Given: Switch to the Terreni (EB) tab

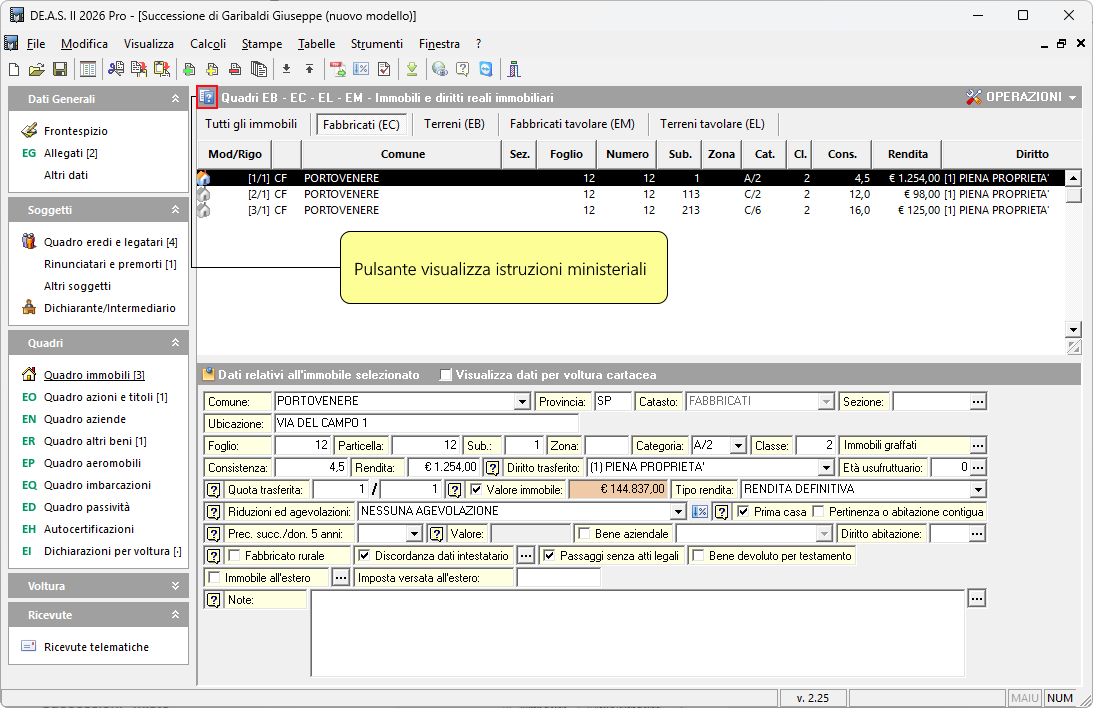Looking at the screenshot, I should tap(454, 124).
